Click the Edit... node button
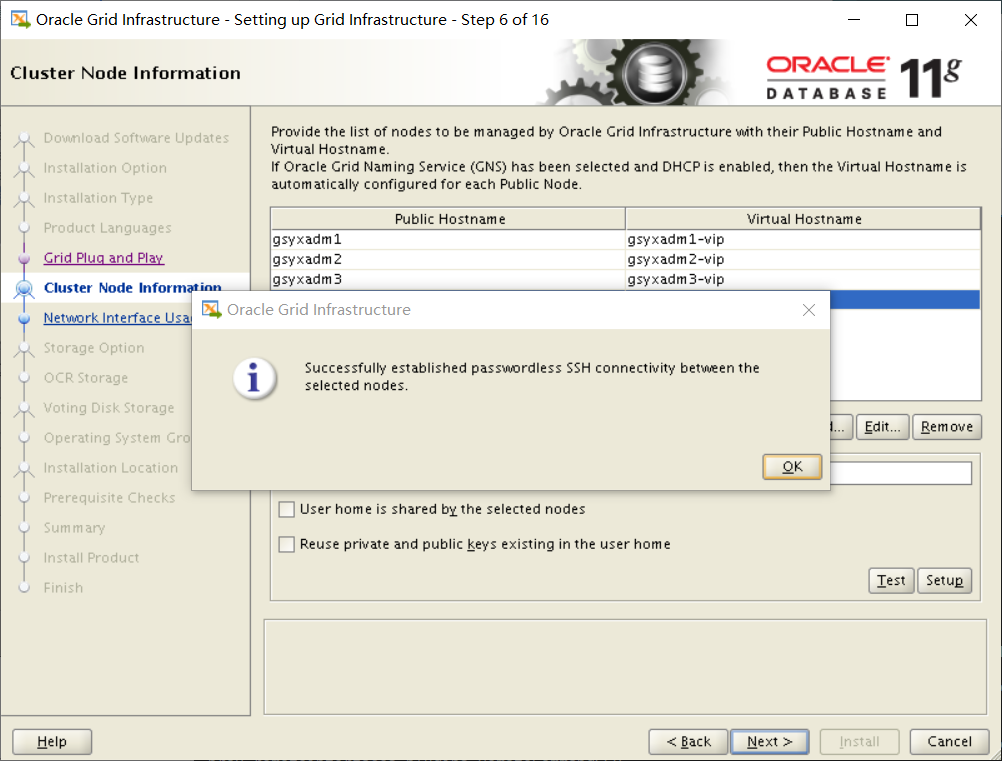This screenshot has height=761, width=1002. point(882,427)
